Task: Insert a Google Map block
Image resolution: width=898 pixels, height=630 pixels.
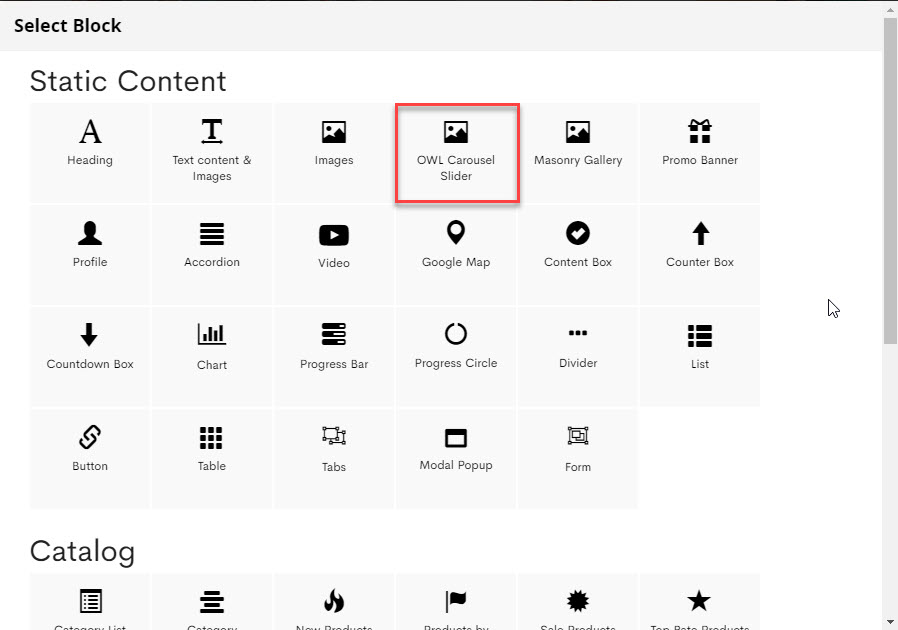Action: pos(456,255)
